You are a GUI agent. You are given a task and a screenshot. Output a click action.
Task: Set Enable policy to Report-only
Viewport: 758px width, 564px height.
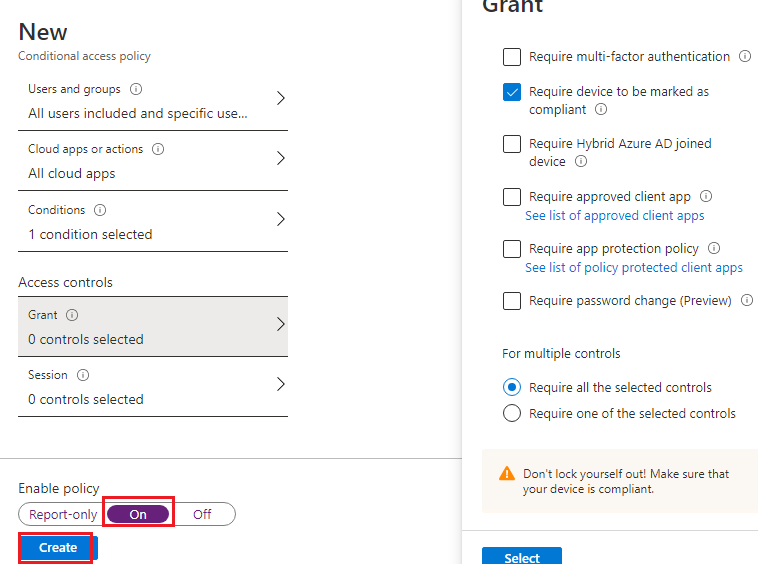coord(63,514)
